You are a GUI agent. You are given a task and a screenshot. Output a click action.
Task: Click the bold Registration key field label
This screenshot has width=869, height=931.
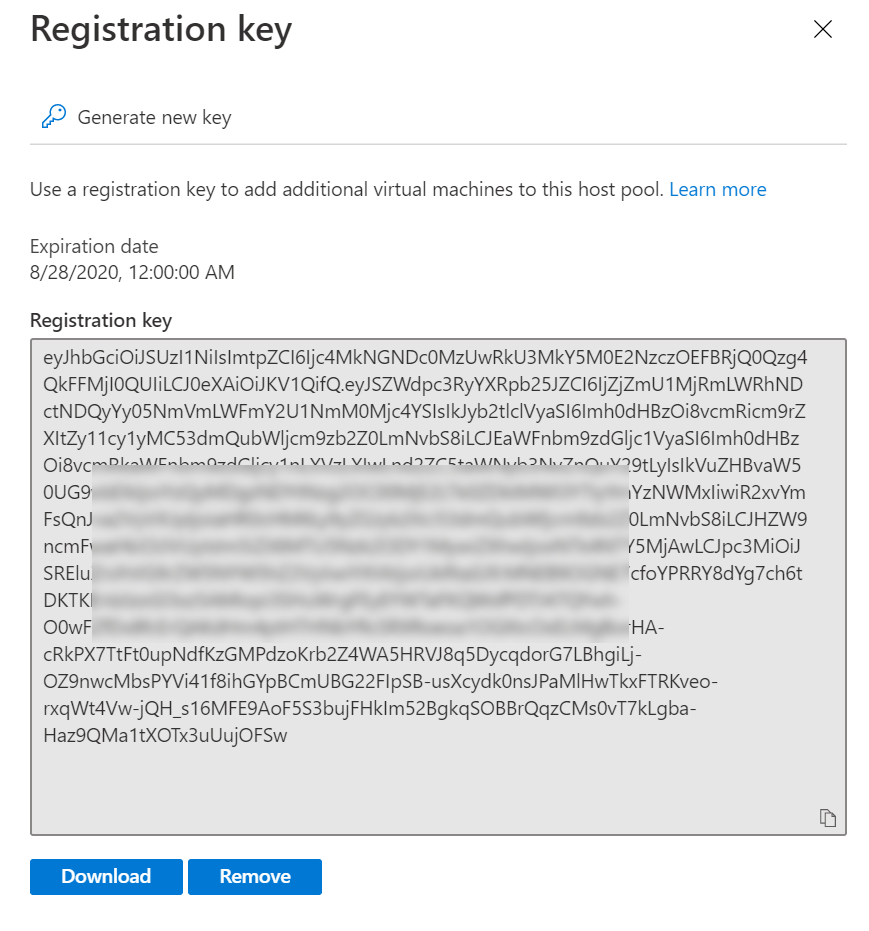[101, 321]
